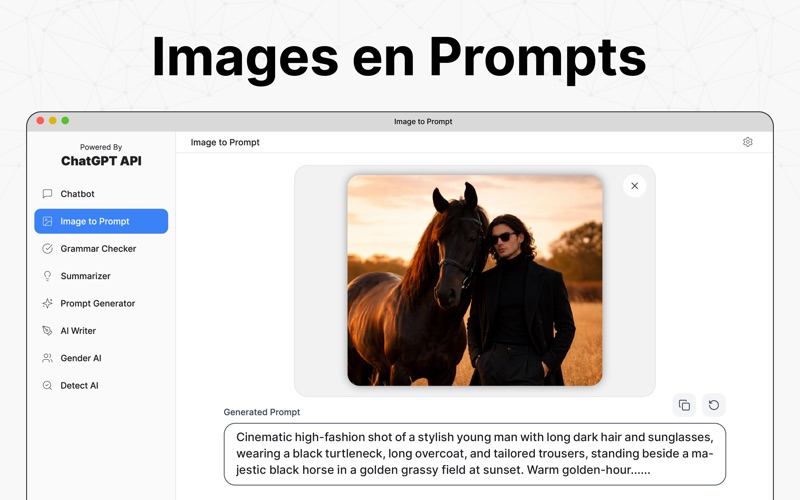
Task: Select Image to Prompt in sidebar
Action: [x=101, y=221]
